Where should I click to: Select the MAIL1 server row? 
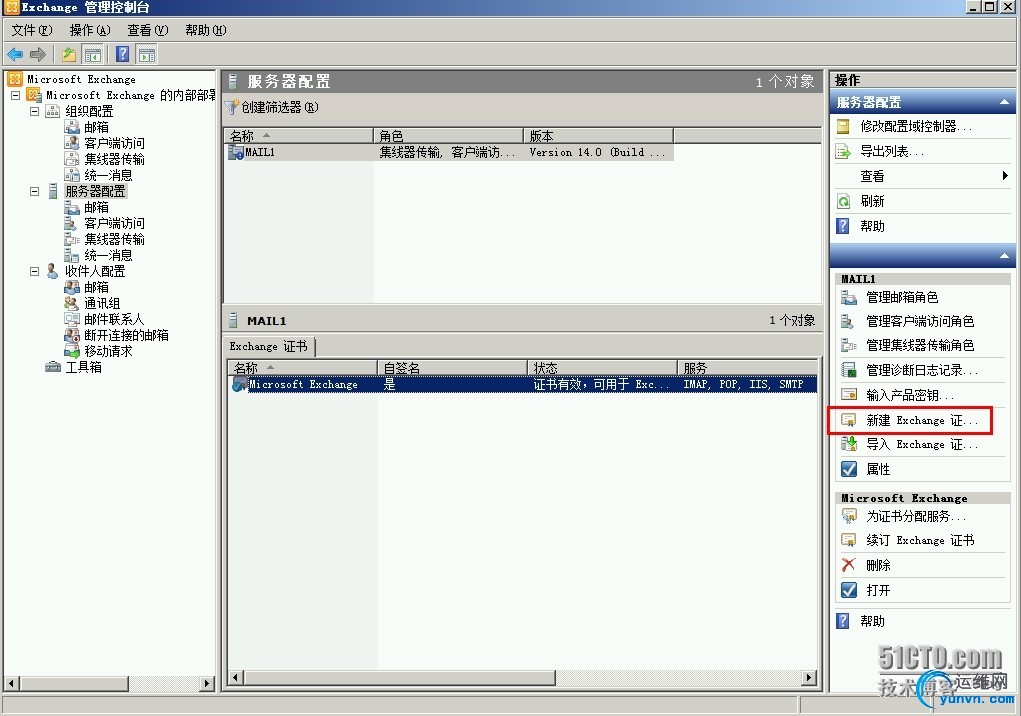pos(449,152)
